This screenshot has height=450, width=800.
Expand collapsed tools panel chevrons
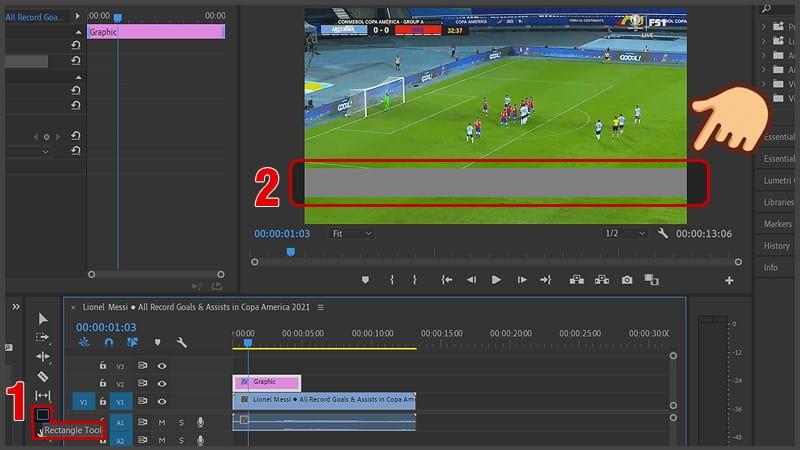[16, 307]
